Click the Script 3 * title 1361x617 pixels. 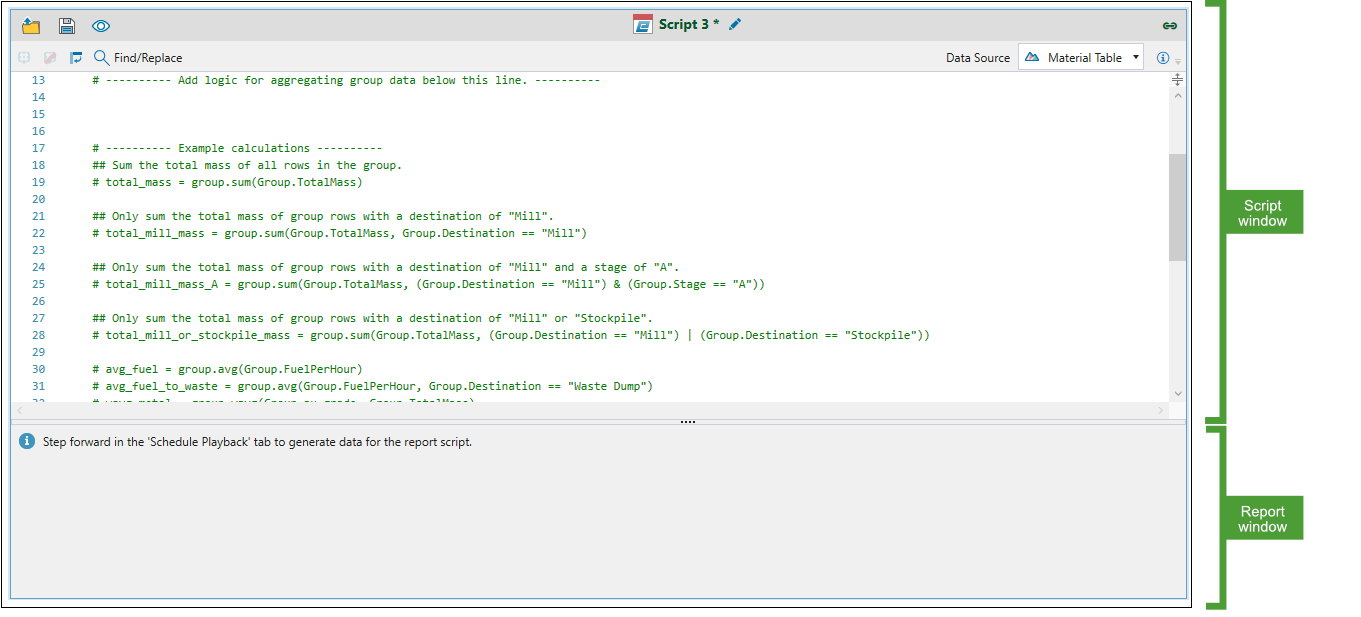tap(689, 25)
